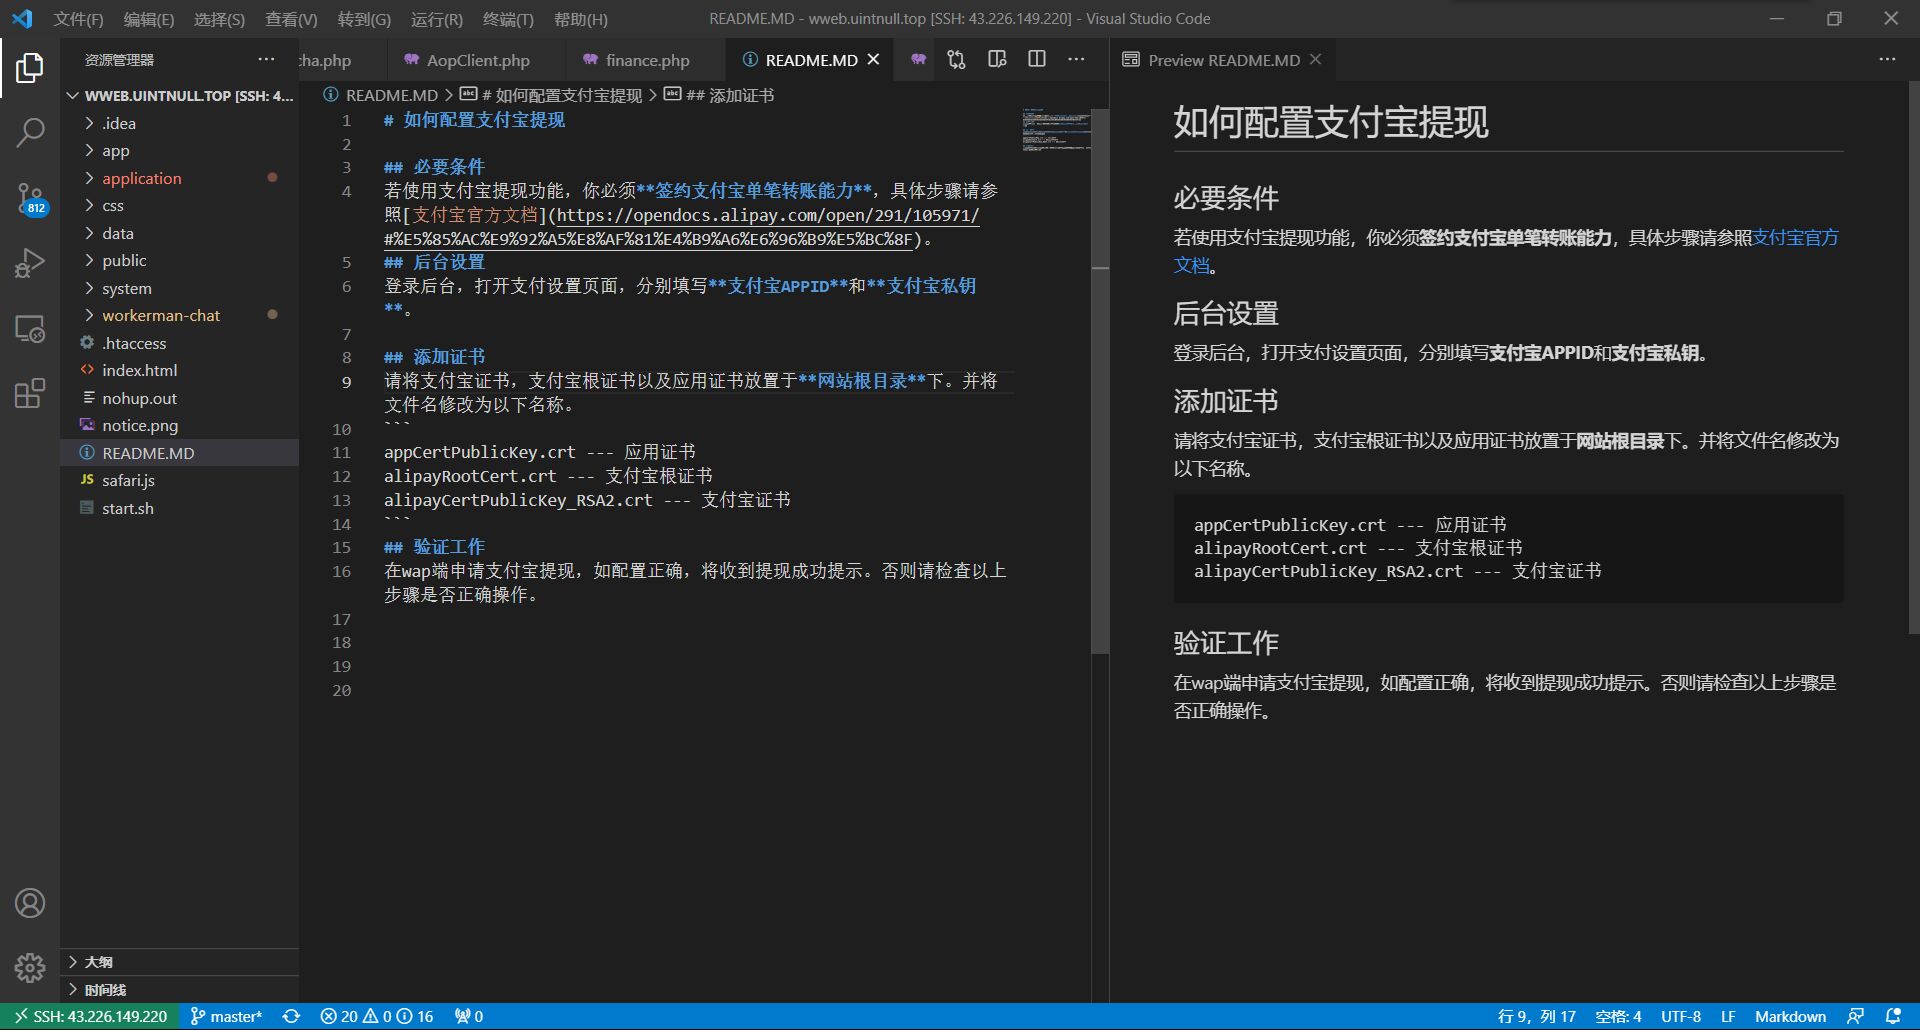Open 终端(T) menu
Image resolution: width=1920 pixels, height=1030 pixels.
508,19
